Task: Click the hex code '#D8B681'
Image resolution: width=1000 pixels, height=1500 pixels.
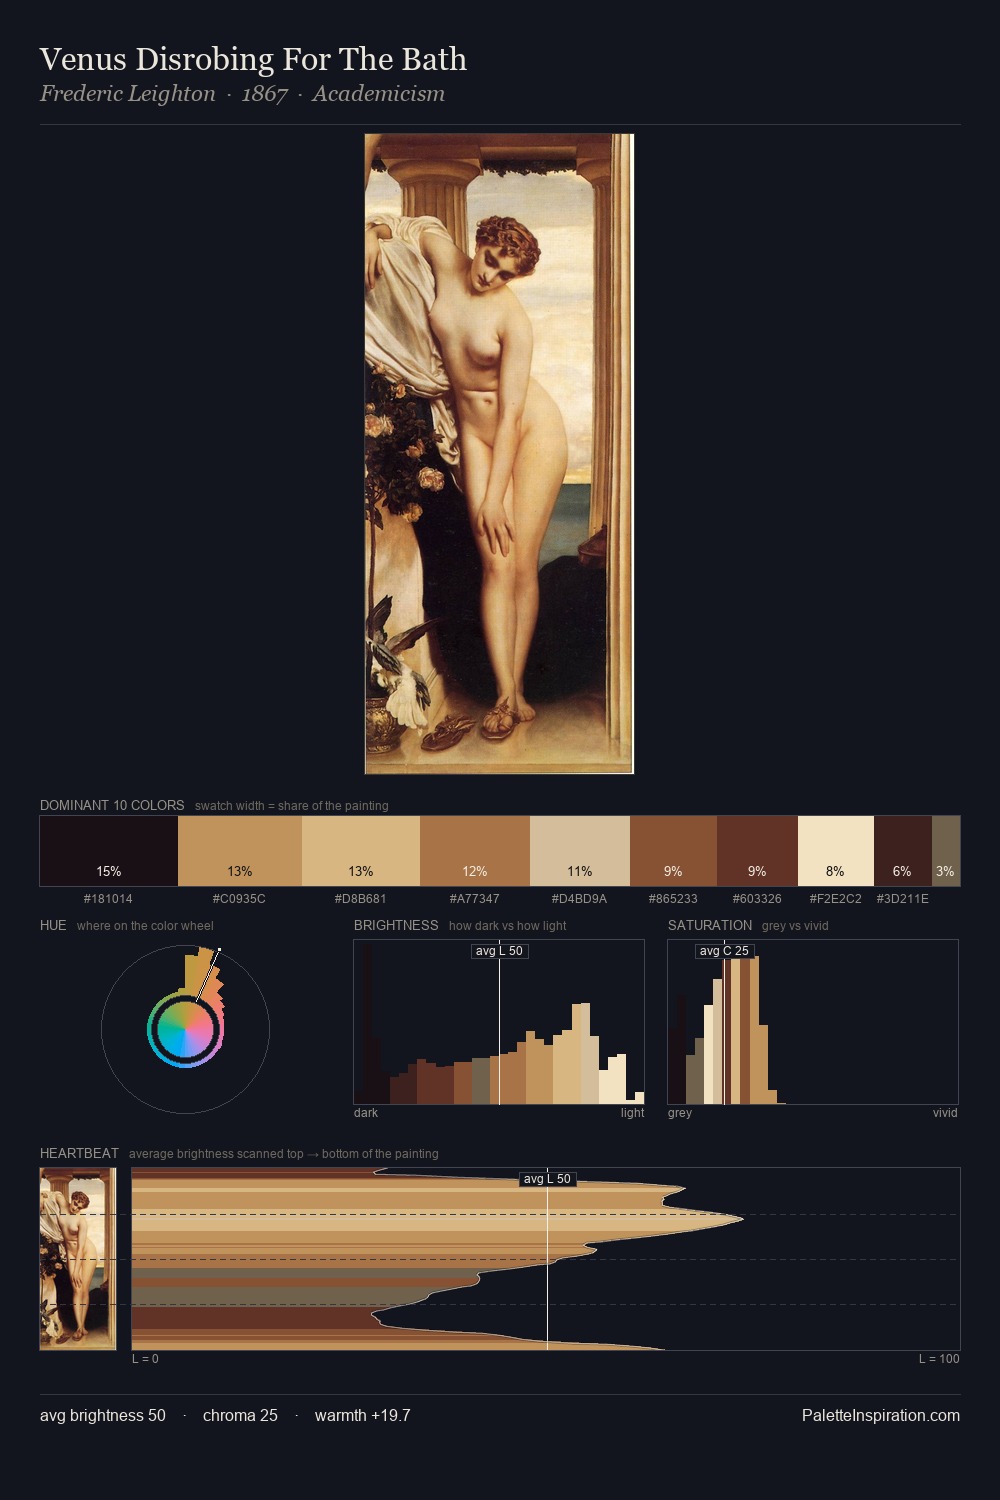Action: [360, 899]
